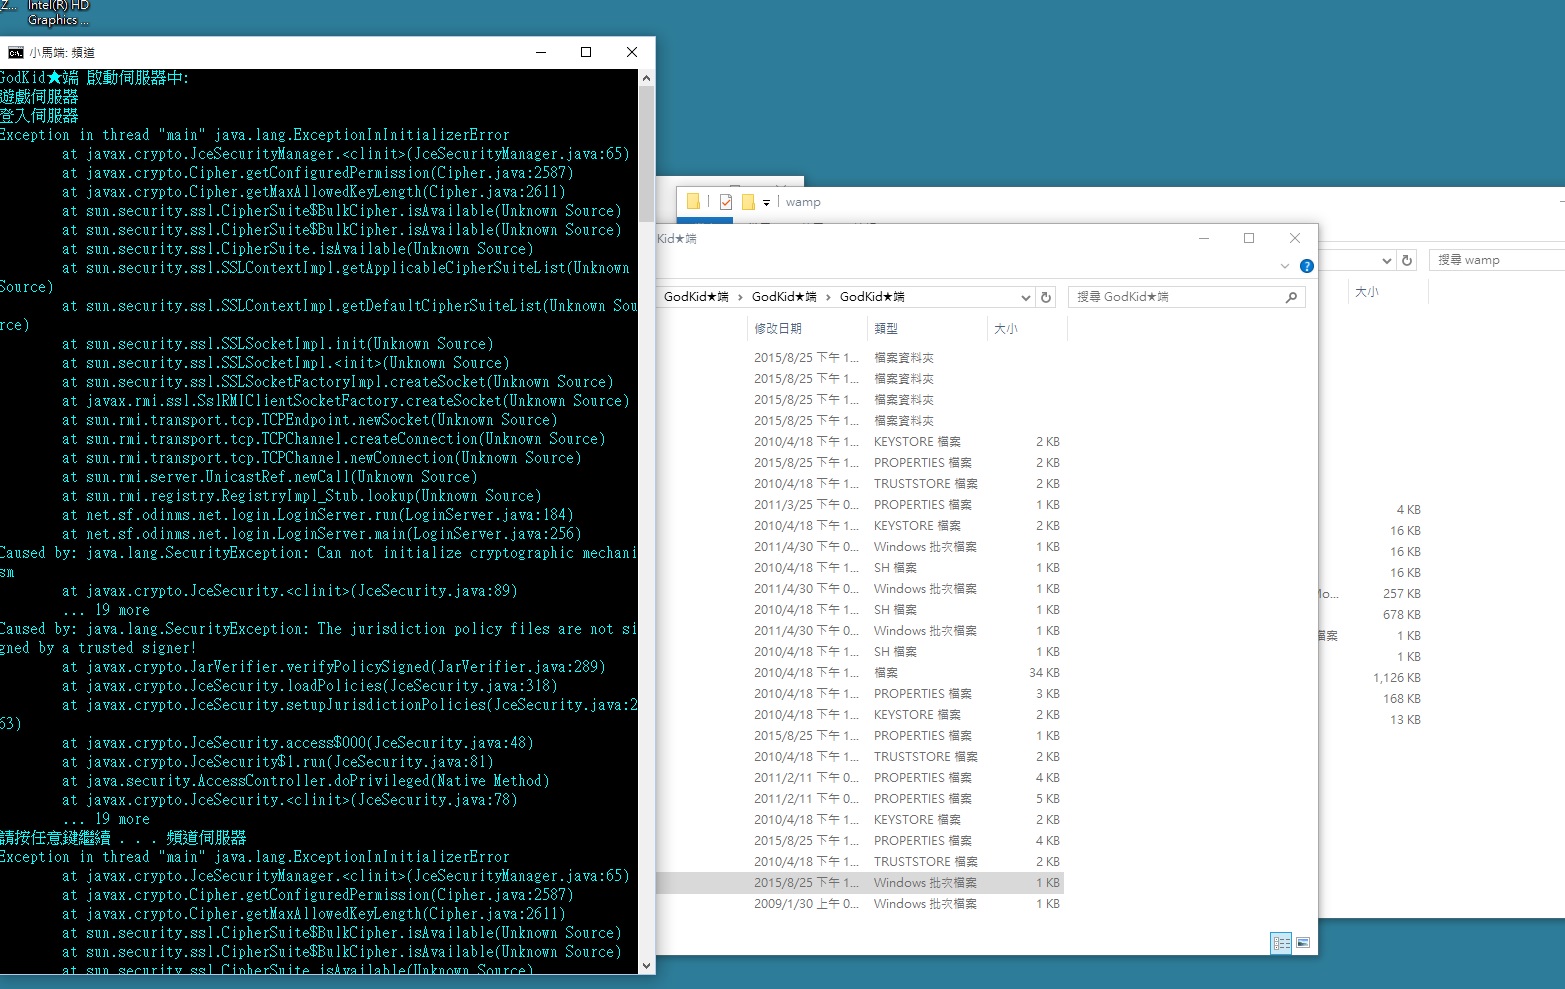
Task: Minimize the 小馬端 console window
Action: tap(541, 52)
